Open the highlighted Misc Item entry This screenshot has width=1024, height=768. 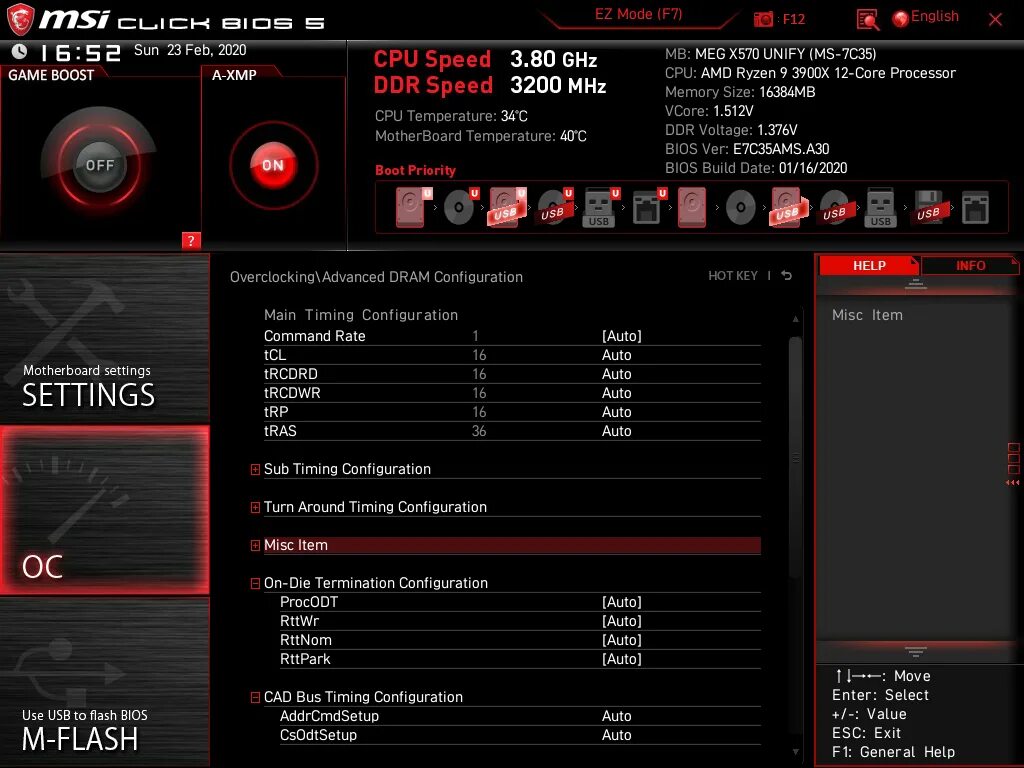tap(297, 545)
